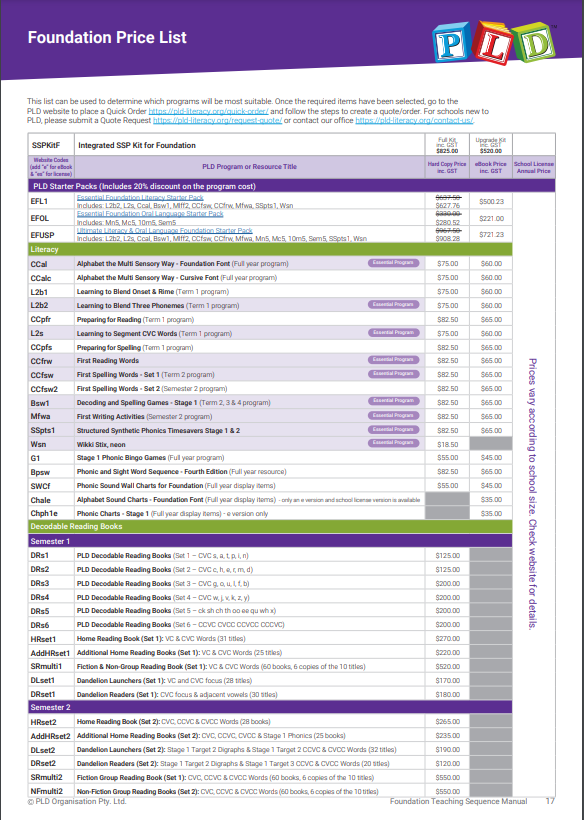Click the NFmulti2 code

(47, 791)
